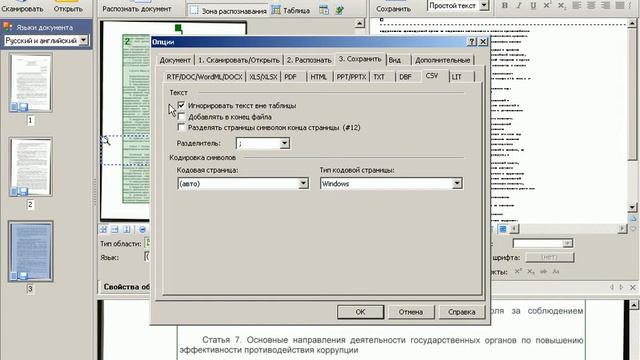Click the green arrow icon in image toolbar
The height and width of the screenshot is (360, 640).
[x=339, y=10]
